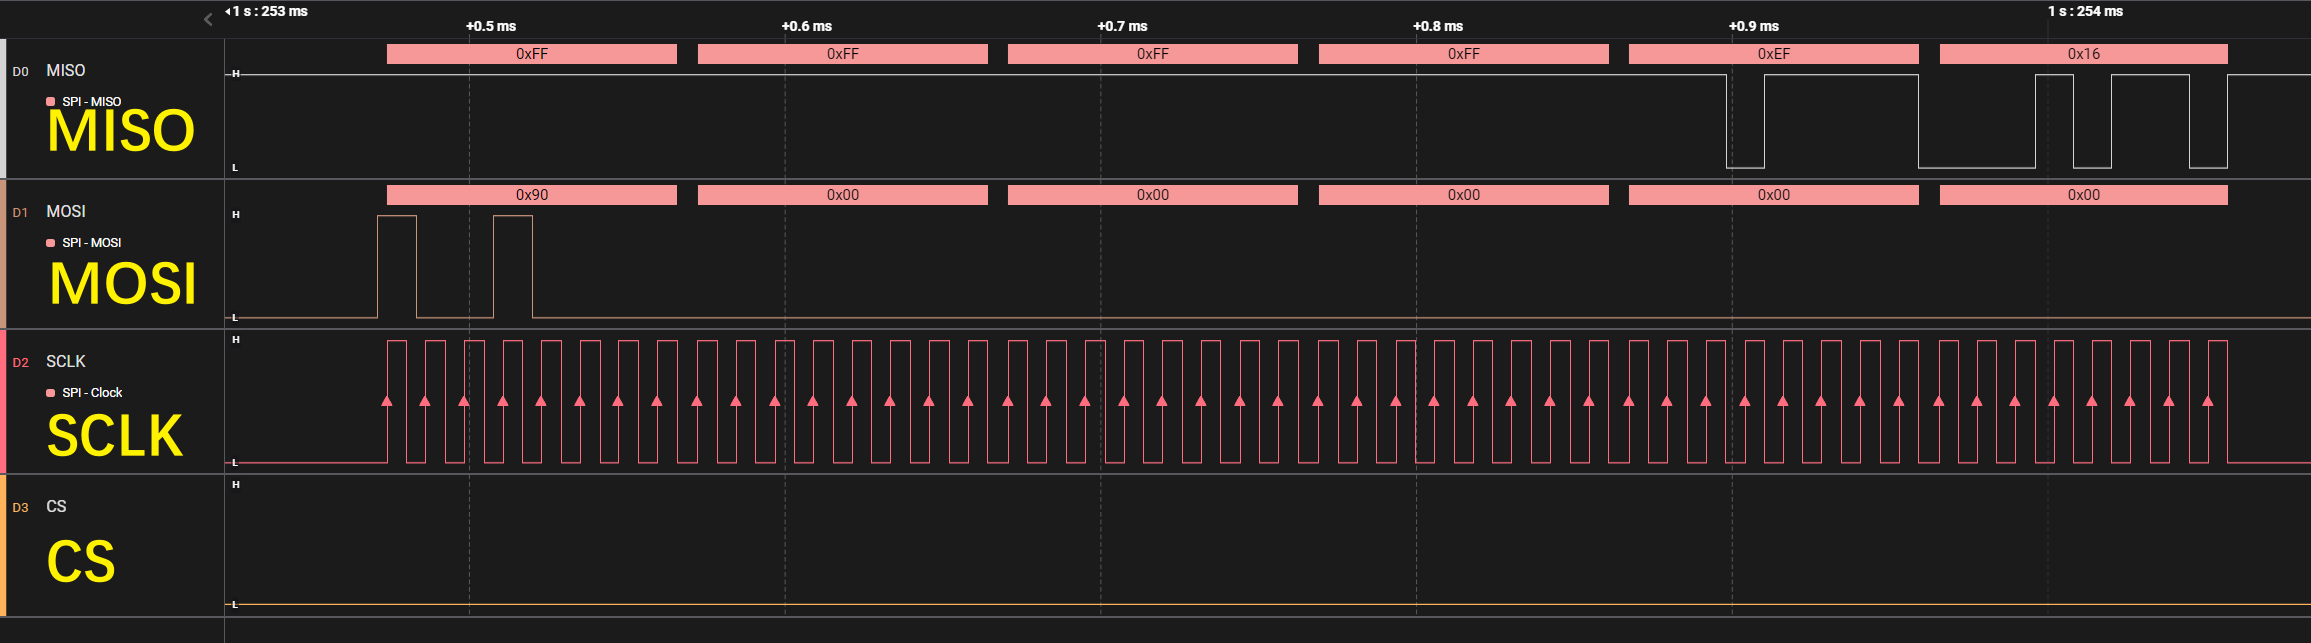This screenshot has width=2311, height=643.
Task: Select the MOSI 0x00 bubble under +0.7 ms
Action: click(1153, 195)
